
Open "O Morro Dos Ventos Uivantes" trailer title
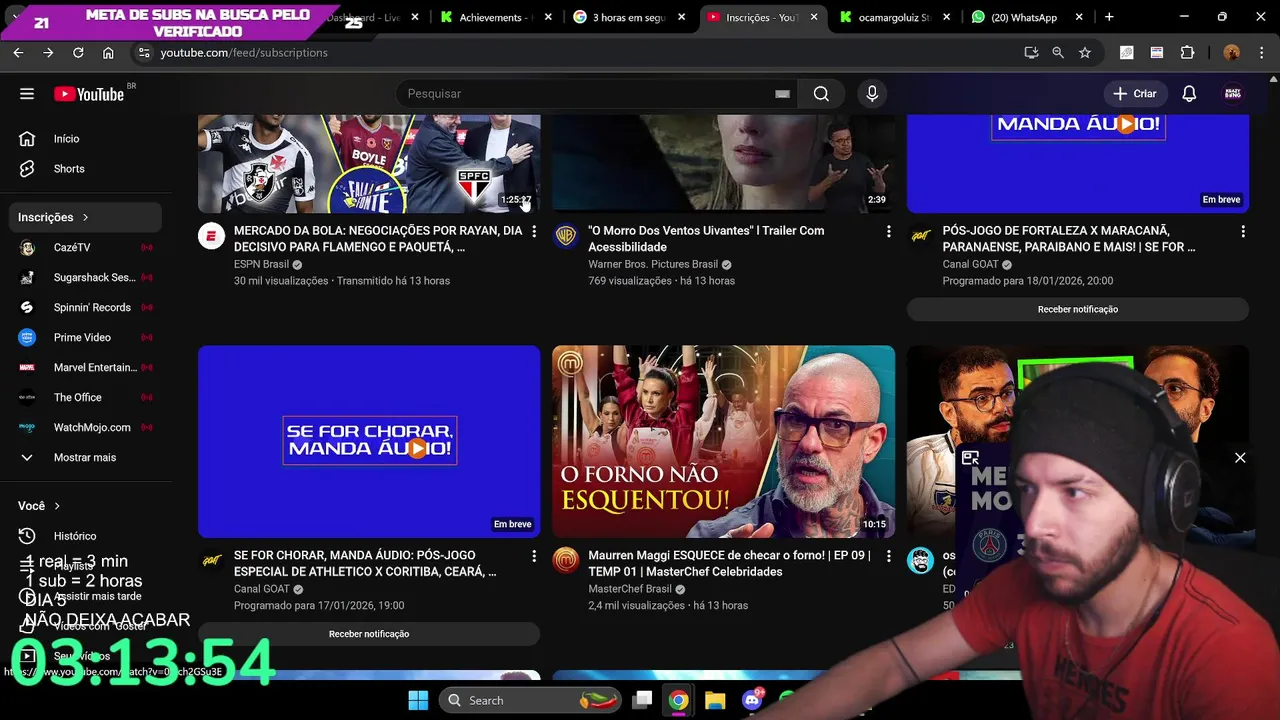706,239
